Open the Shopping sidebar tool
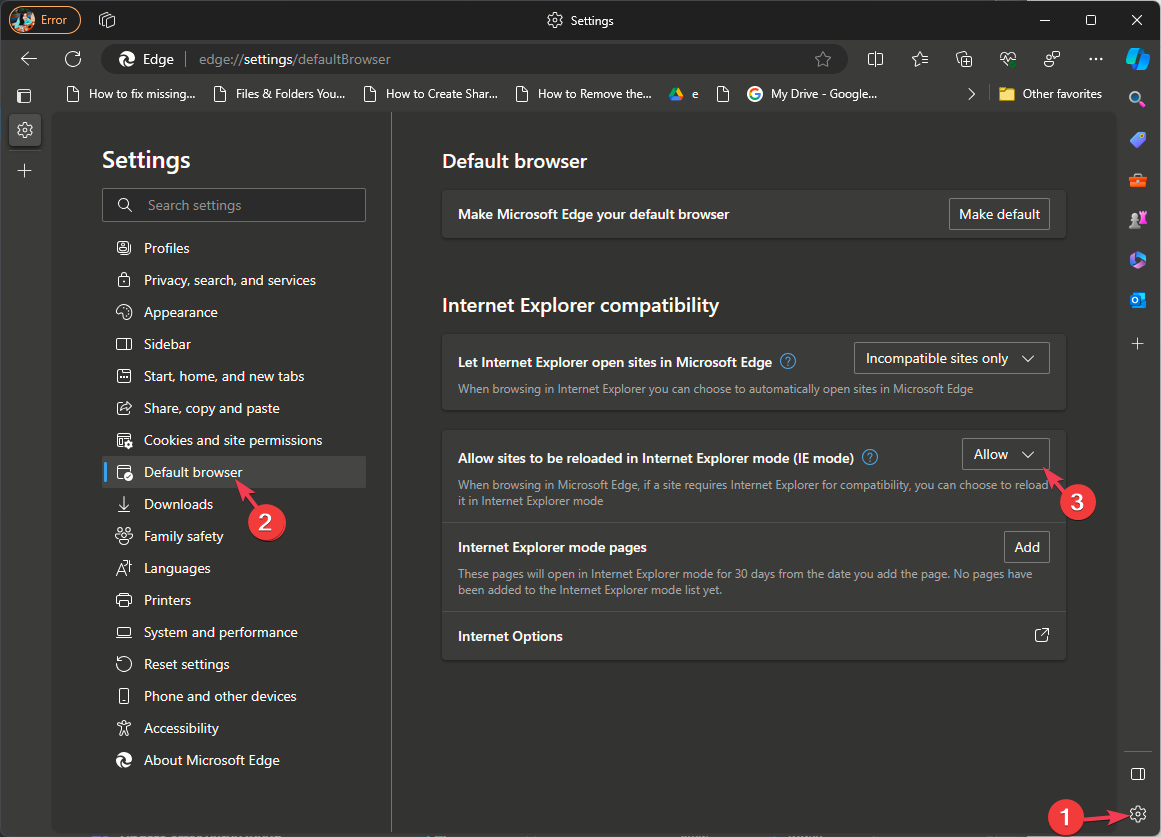Screen dimensions: 1161x837 click(x=1137, y=139)
